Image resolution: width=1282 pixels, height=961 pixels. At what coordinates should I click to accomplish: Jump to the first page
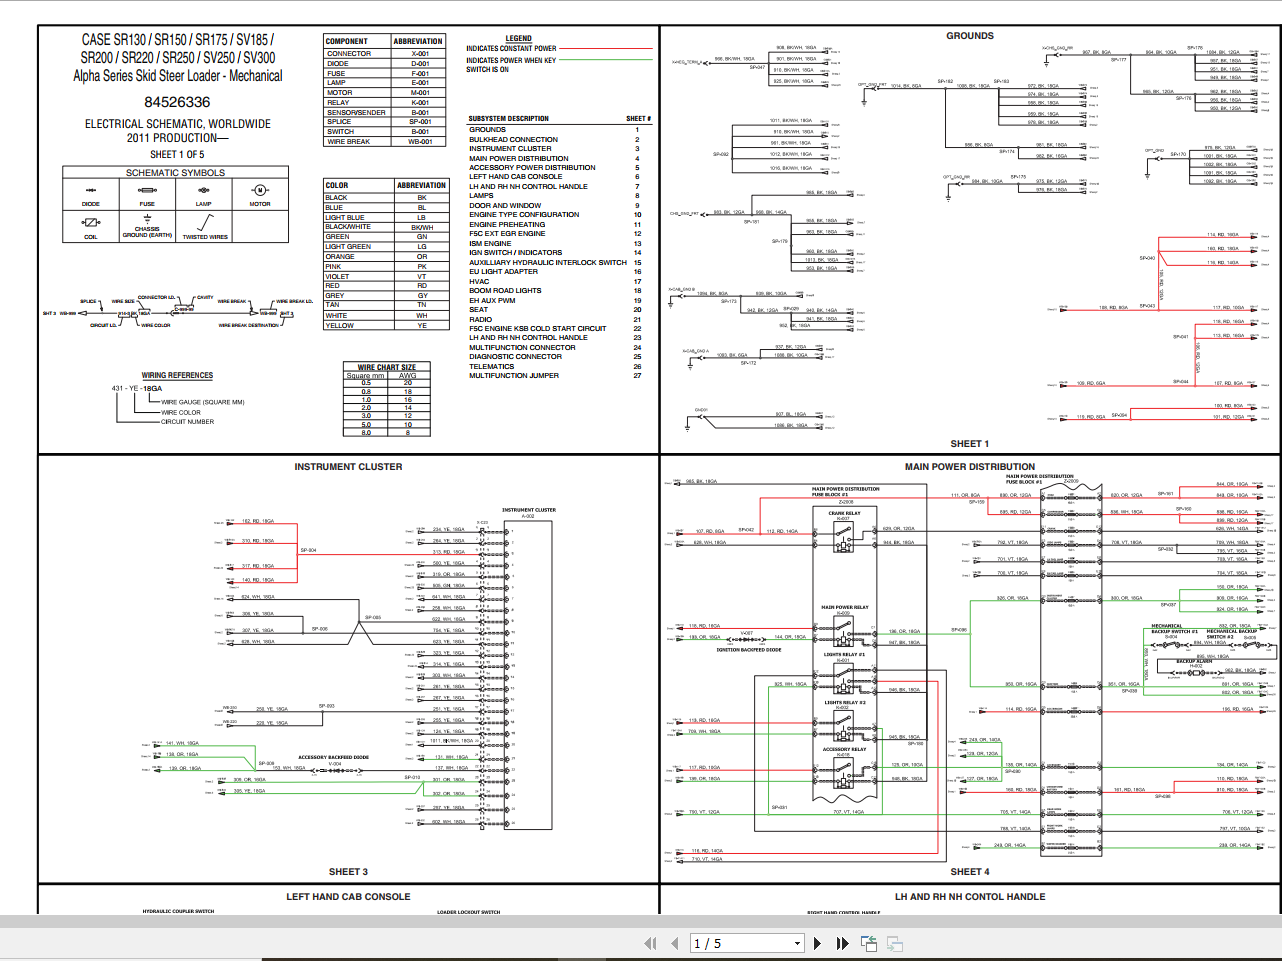pos(650,943)
